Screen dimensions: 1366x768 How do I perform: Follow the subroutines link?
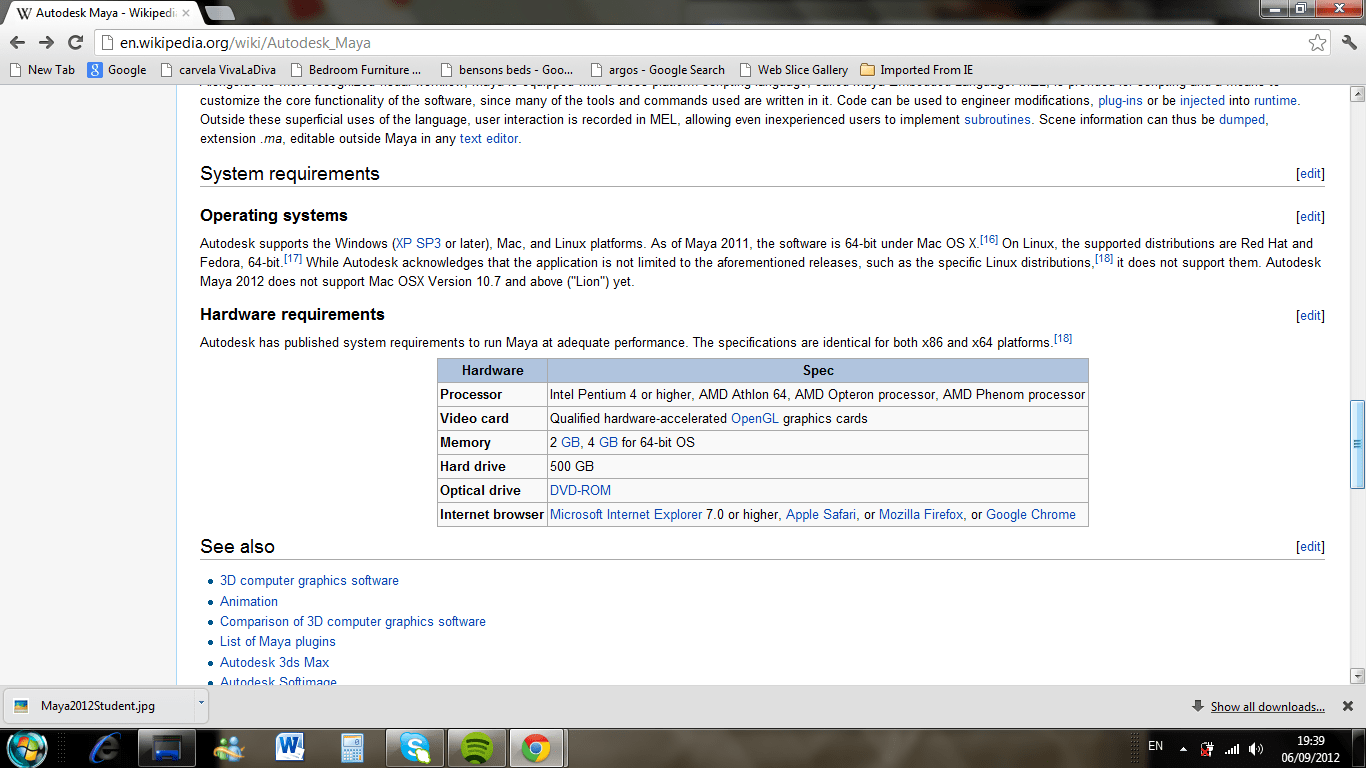coord(997,120)
